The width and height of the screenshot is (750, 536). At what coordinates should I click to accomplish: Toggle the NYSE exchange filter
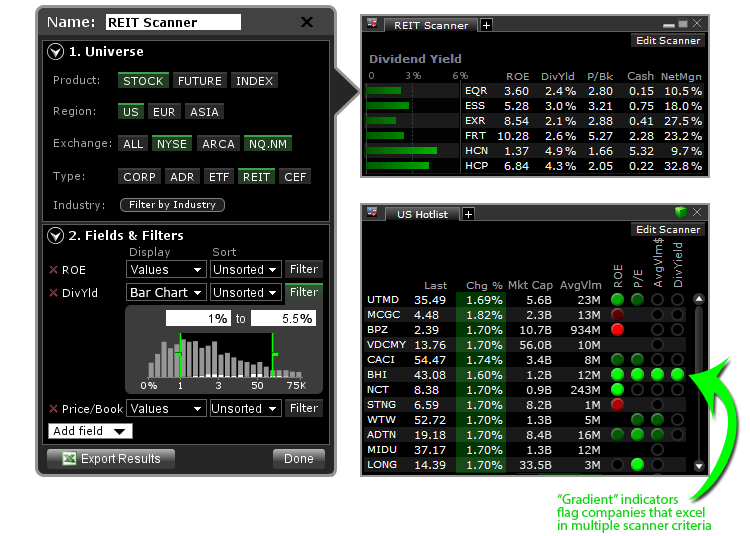(x=172, y=144)
